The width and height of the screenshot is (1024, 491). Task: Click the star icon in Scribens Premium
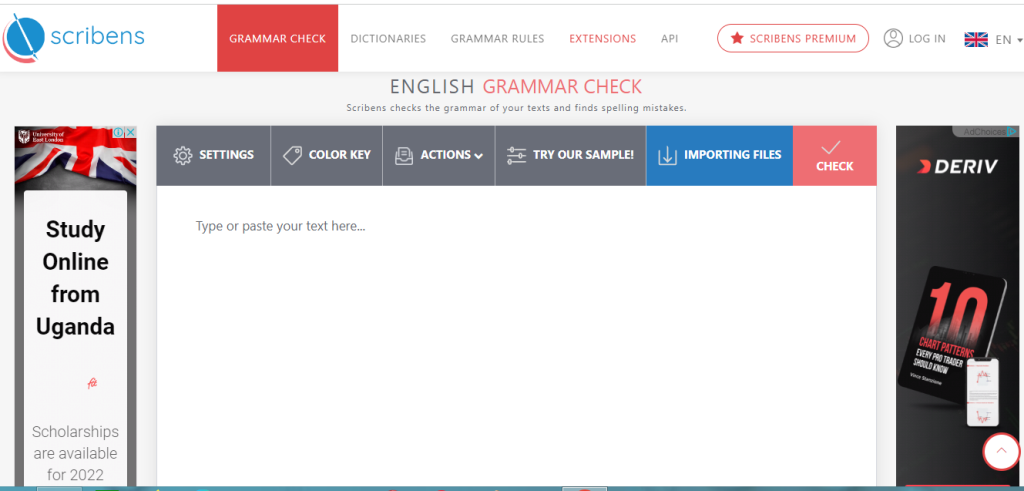pyautogui.click(x=737, y=39)
